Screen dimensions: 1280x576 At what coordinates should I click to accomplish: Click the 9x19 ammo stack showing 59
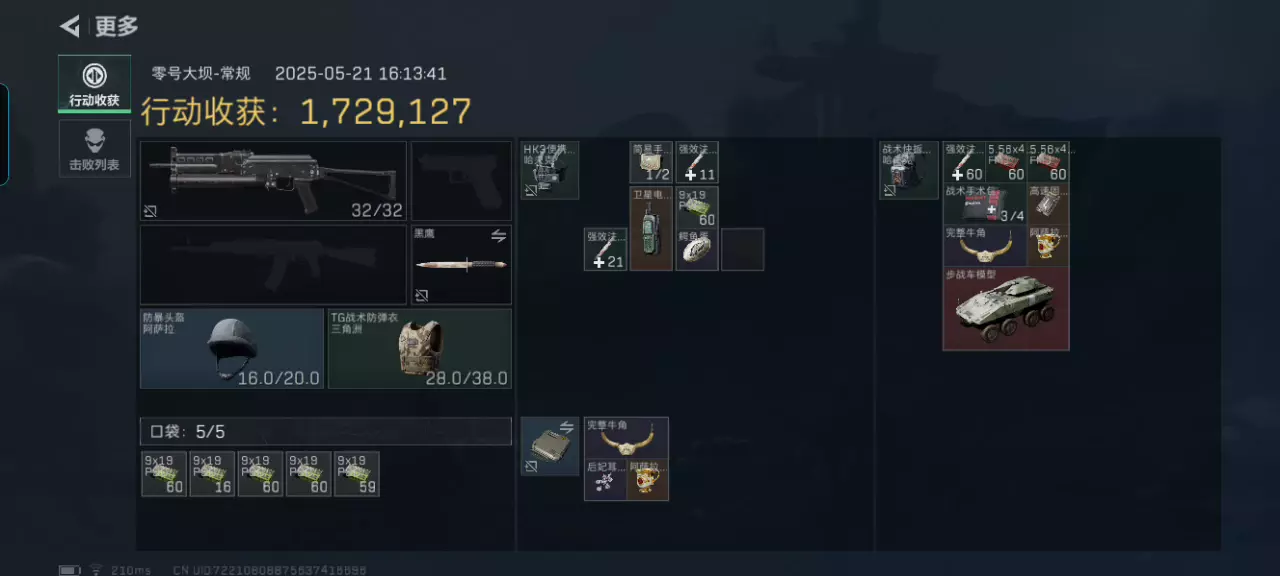point(356,474)
